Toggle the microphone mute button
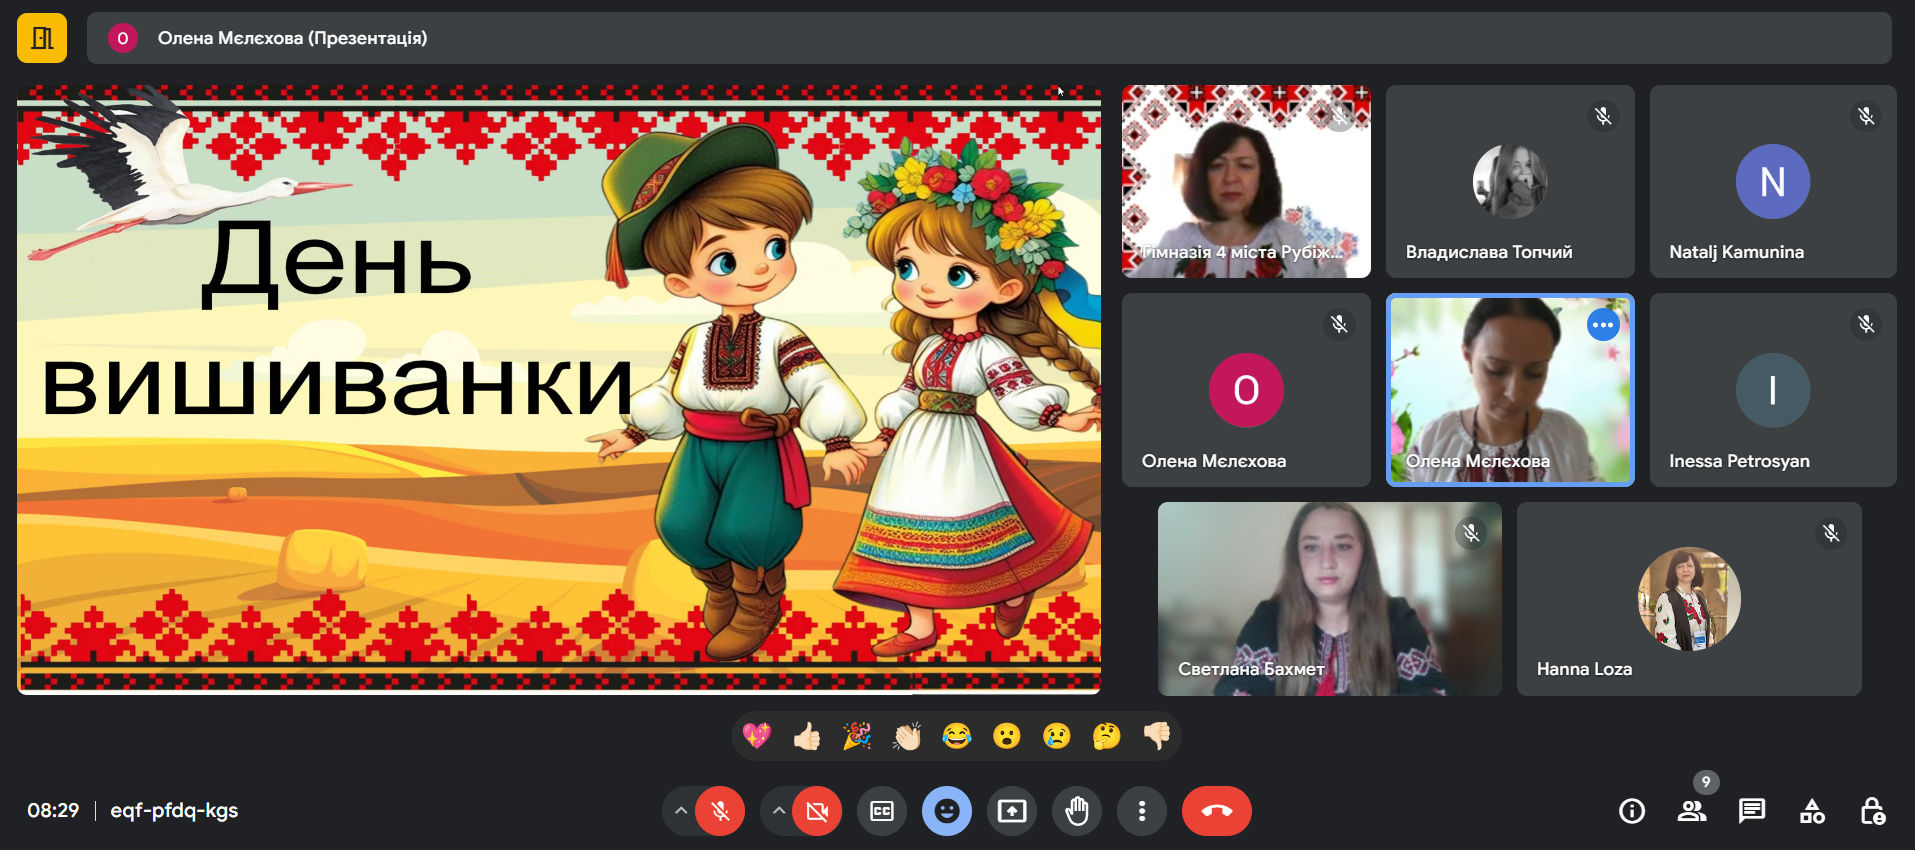Viewport: 1915px width, 850px height. point(720,811)
